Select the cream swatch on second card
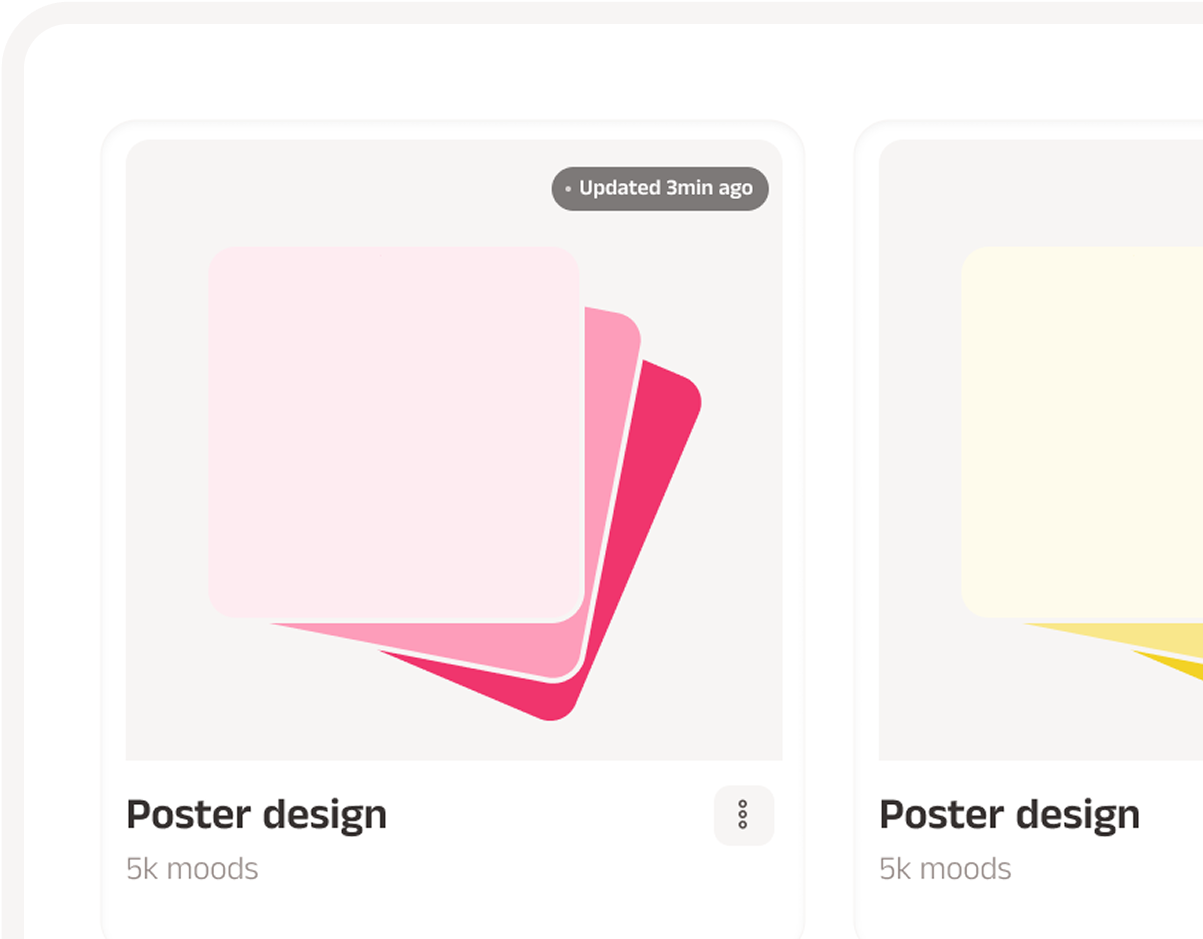This screenshot has width=1203, height=939. click(x=1080, y=430)
